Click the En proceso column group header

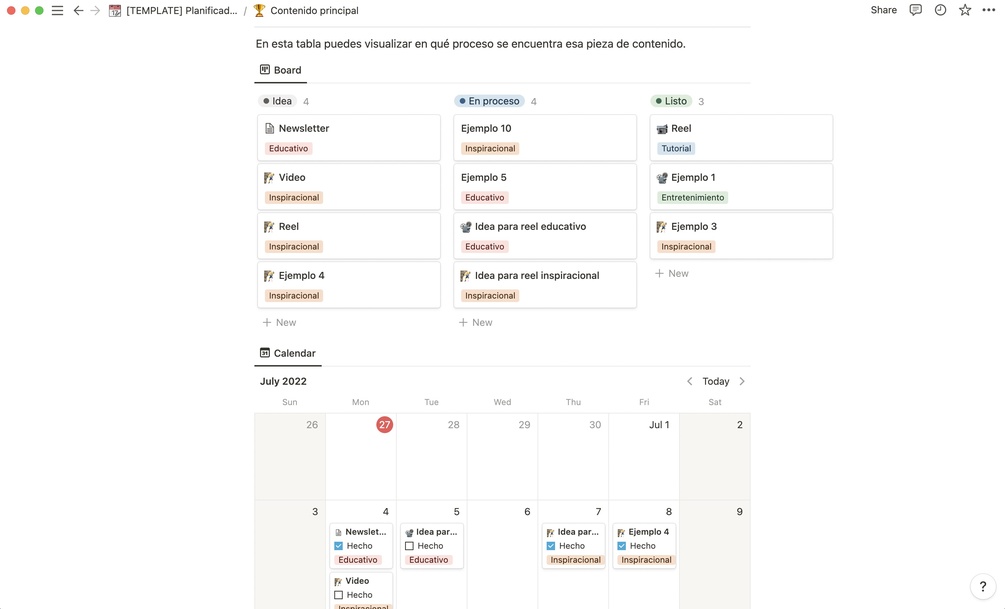click(x=489, y=101)
